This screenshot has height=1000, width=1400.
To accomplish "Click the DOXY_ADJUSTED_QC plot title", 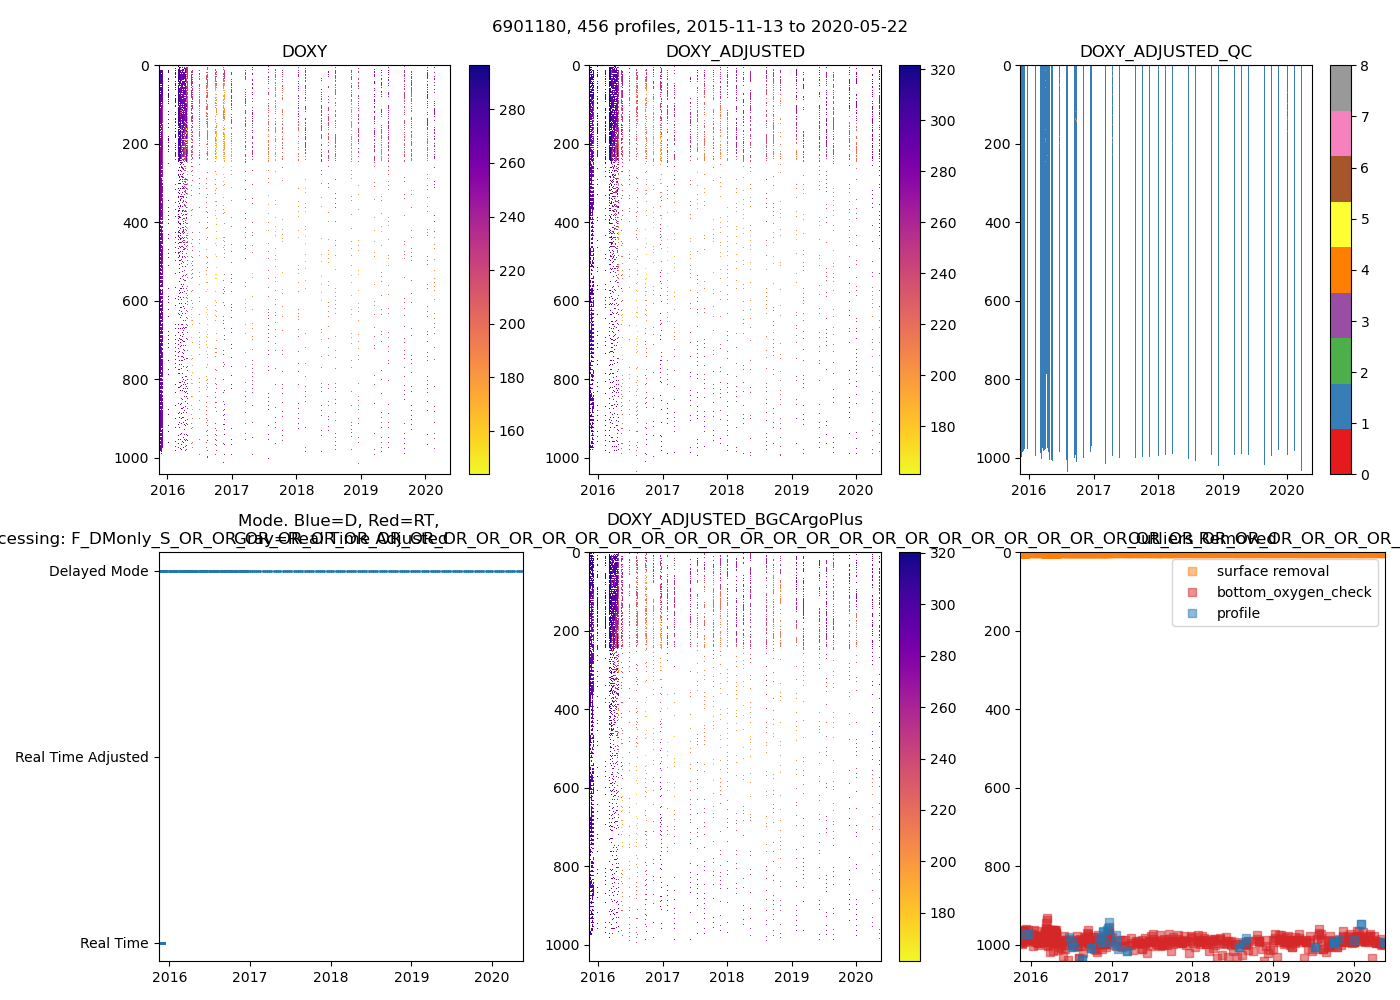I will tap(1165, 52).
